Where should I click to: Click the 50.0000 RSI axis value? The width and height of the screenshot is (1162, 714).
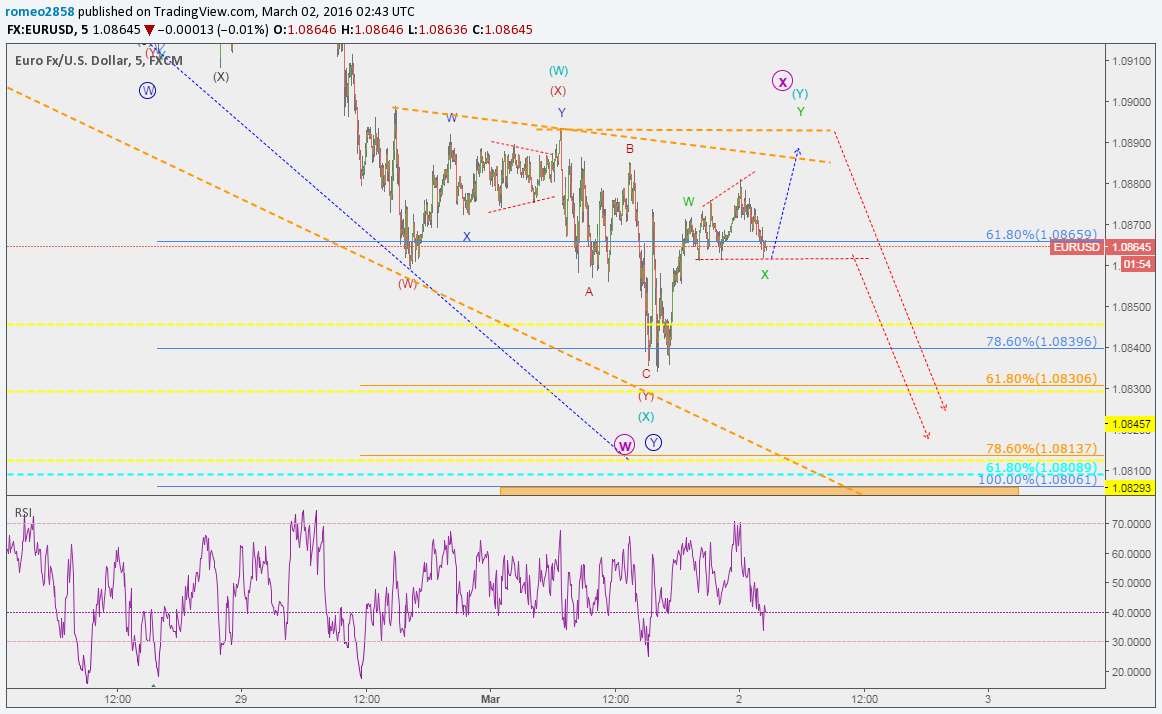pos(1134,584)
